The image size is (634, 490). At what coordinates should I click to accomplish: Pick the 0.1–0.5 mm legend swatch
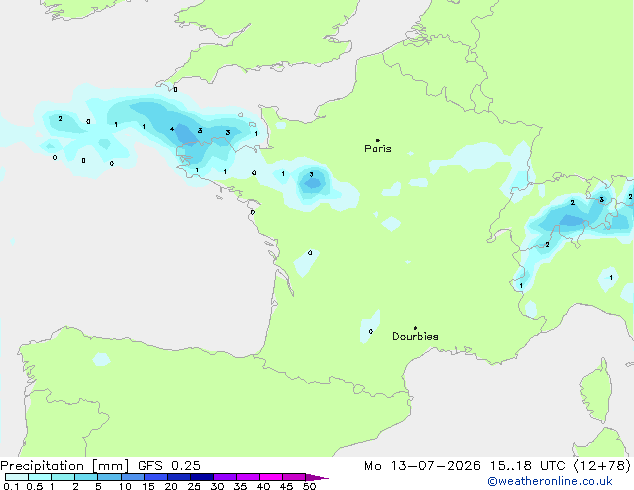(17, 477)
